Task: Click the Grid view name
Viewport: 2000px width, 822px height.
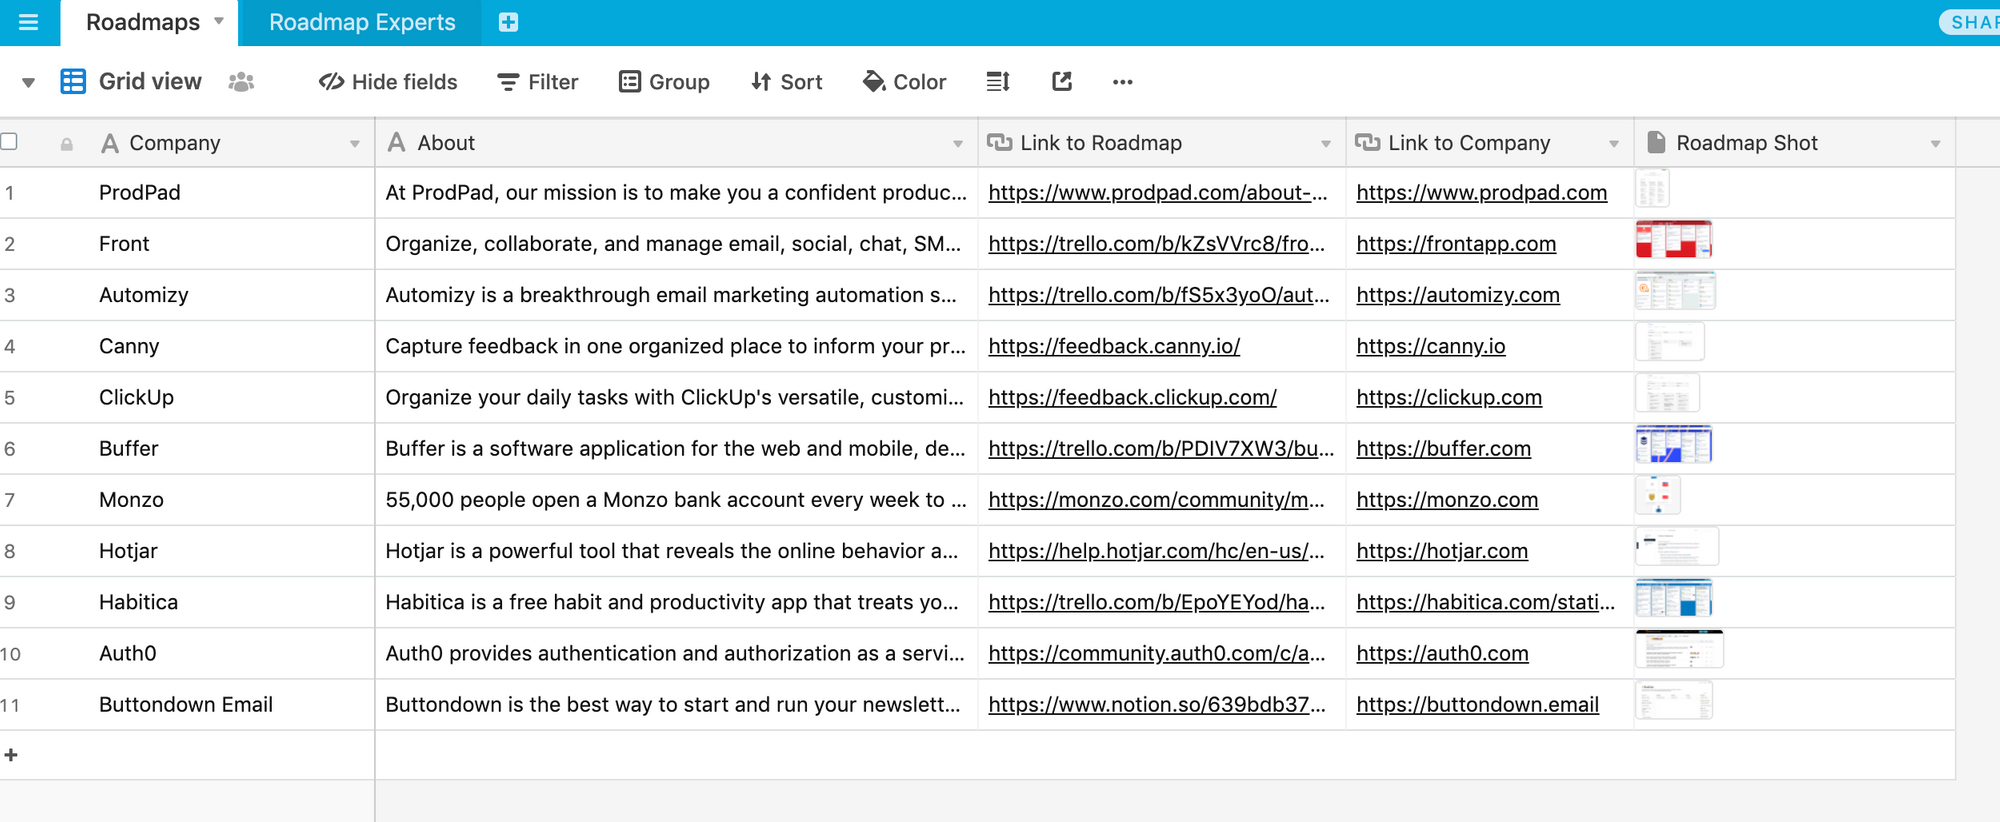Action: click(150, 82)
